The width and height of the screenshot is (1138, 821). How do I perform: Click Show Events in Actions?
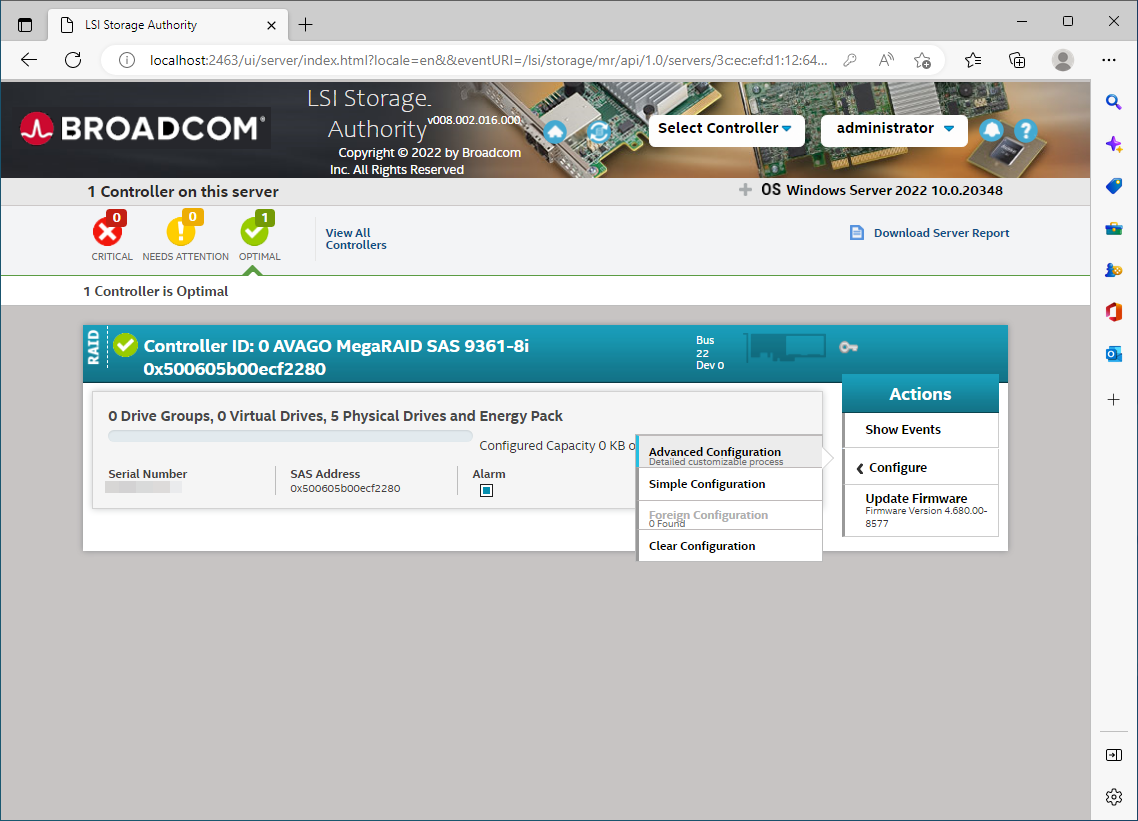click(x=920, y=430)
